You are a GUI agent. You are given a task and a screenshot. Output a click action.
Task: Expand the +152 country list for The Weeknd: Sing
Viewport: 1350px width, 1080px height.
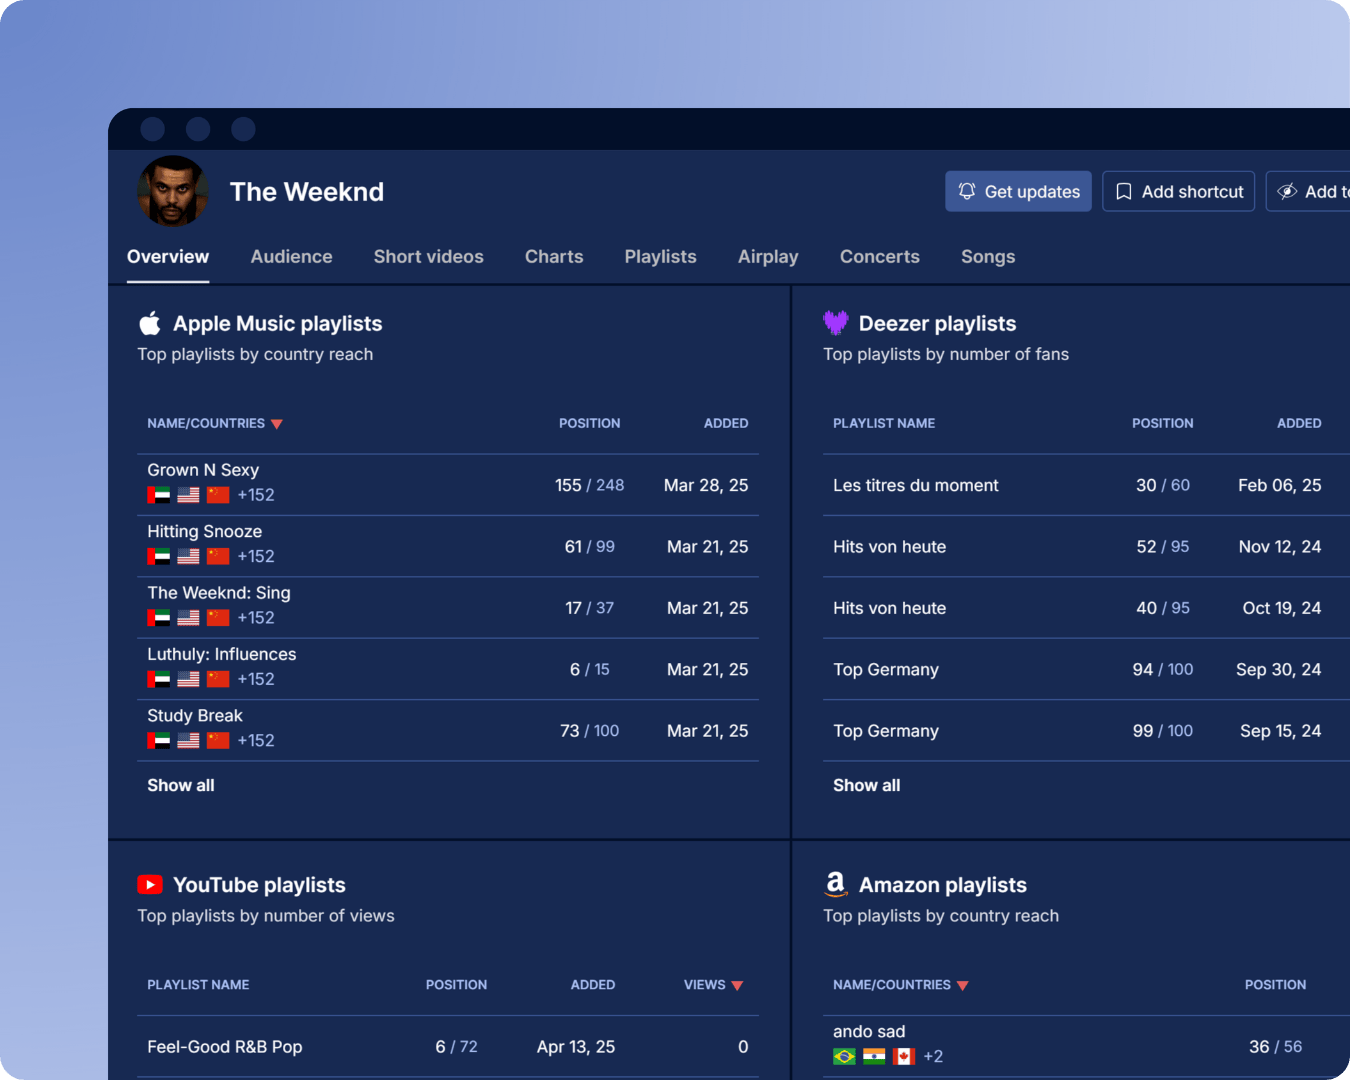(x=256, y=617)
